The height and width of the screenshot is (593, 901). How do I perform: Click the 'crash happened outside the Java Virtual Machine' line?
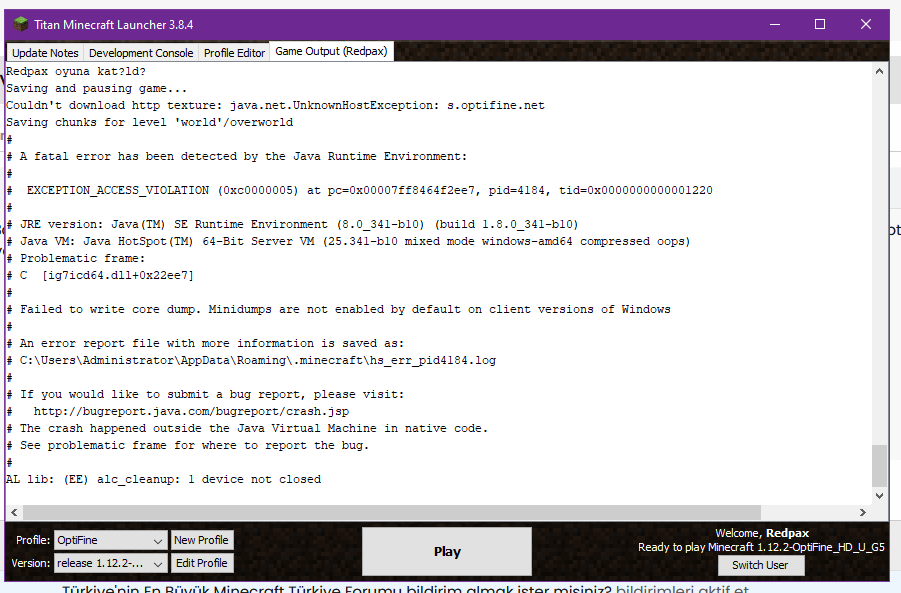click(247, 428)
